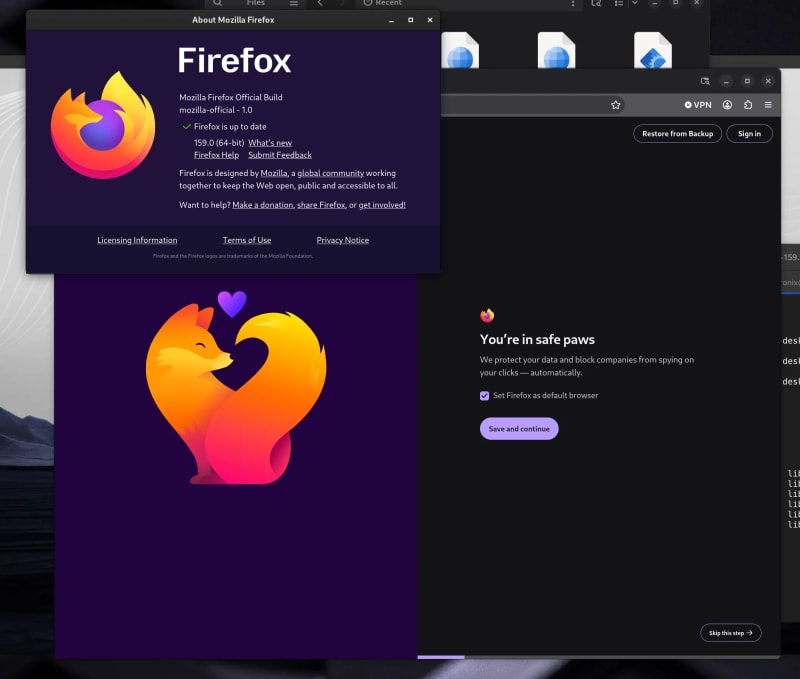Screen dimensions: 800x679
Task: Click Restore from Backup
Action: click(x=677, y=134)
